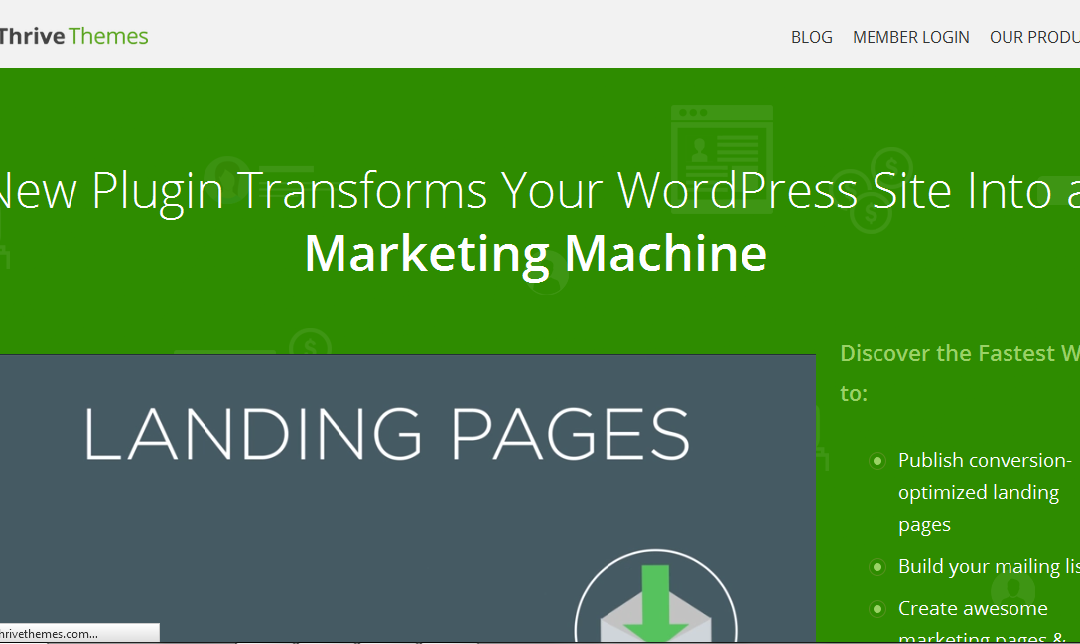
Task: Click 'Build your mailing list' bullet text
Action: coord(988,566)
